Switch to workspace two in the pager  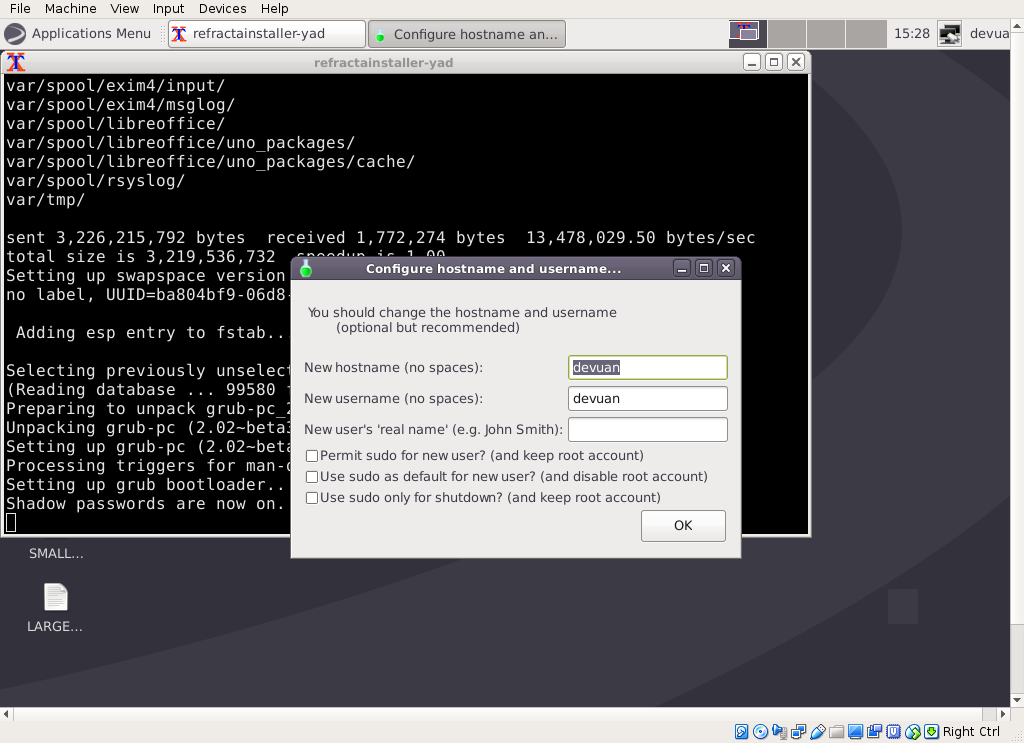(787, 34)
